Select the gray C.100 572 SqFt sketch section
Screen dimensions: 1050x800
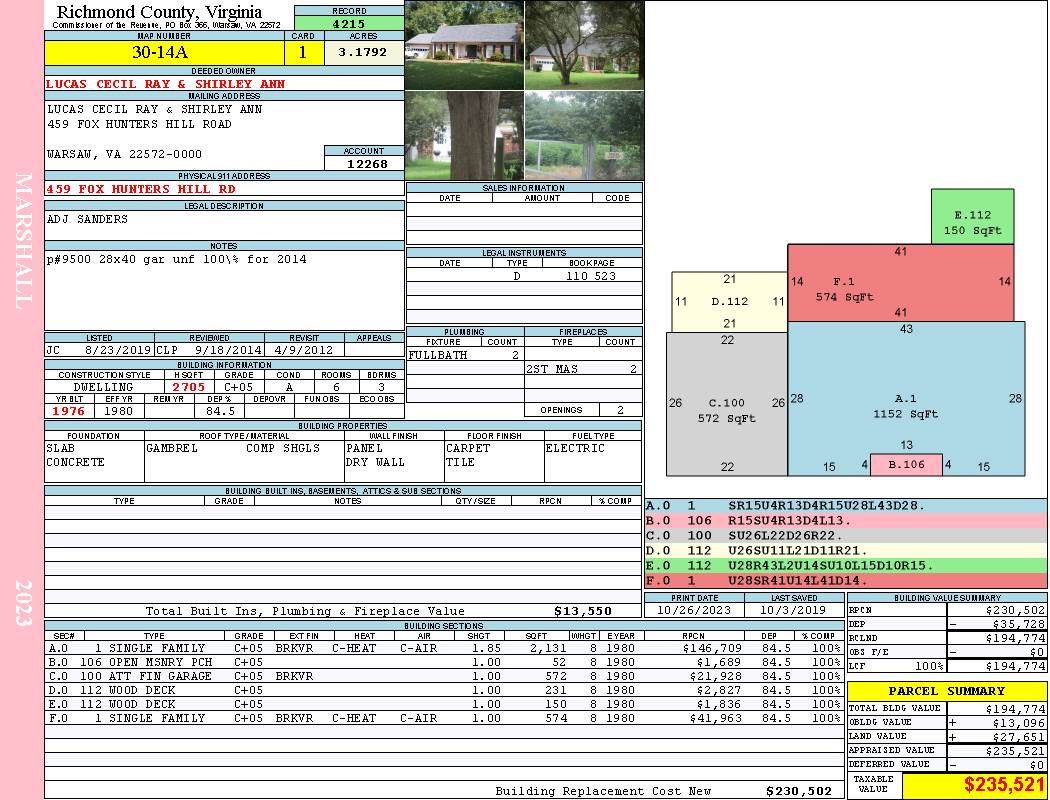point(727,404)
